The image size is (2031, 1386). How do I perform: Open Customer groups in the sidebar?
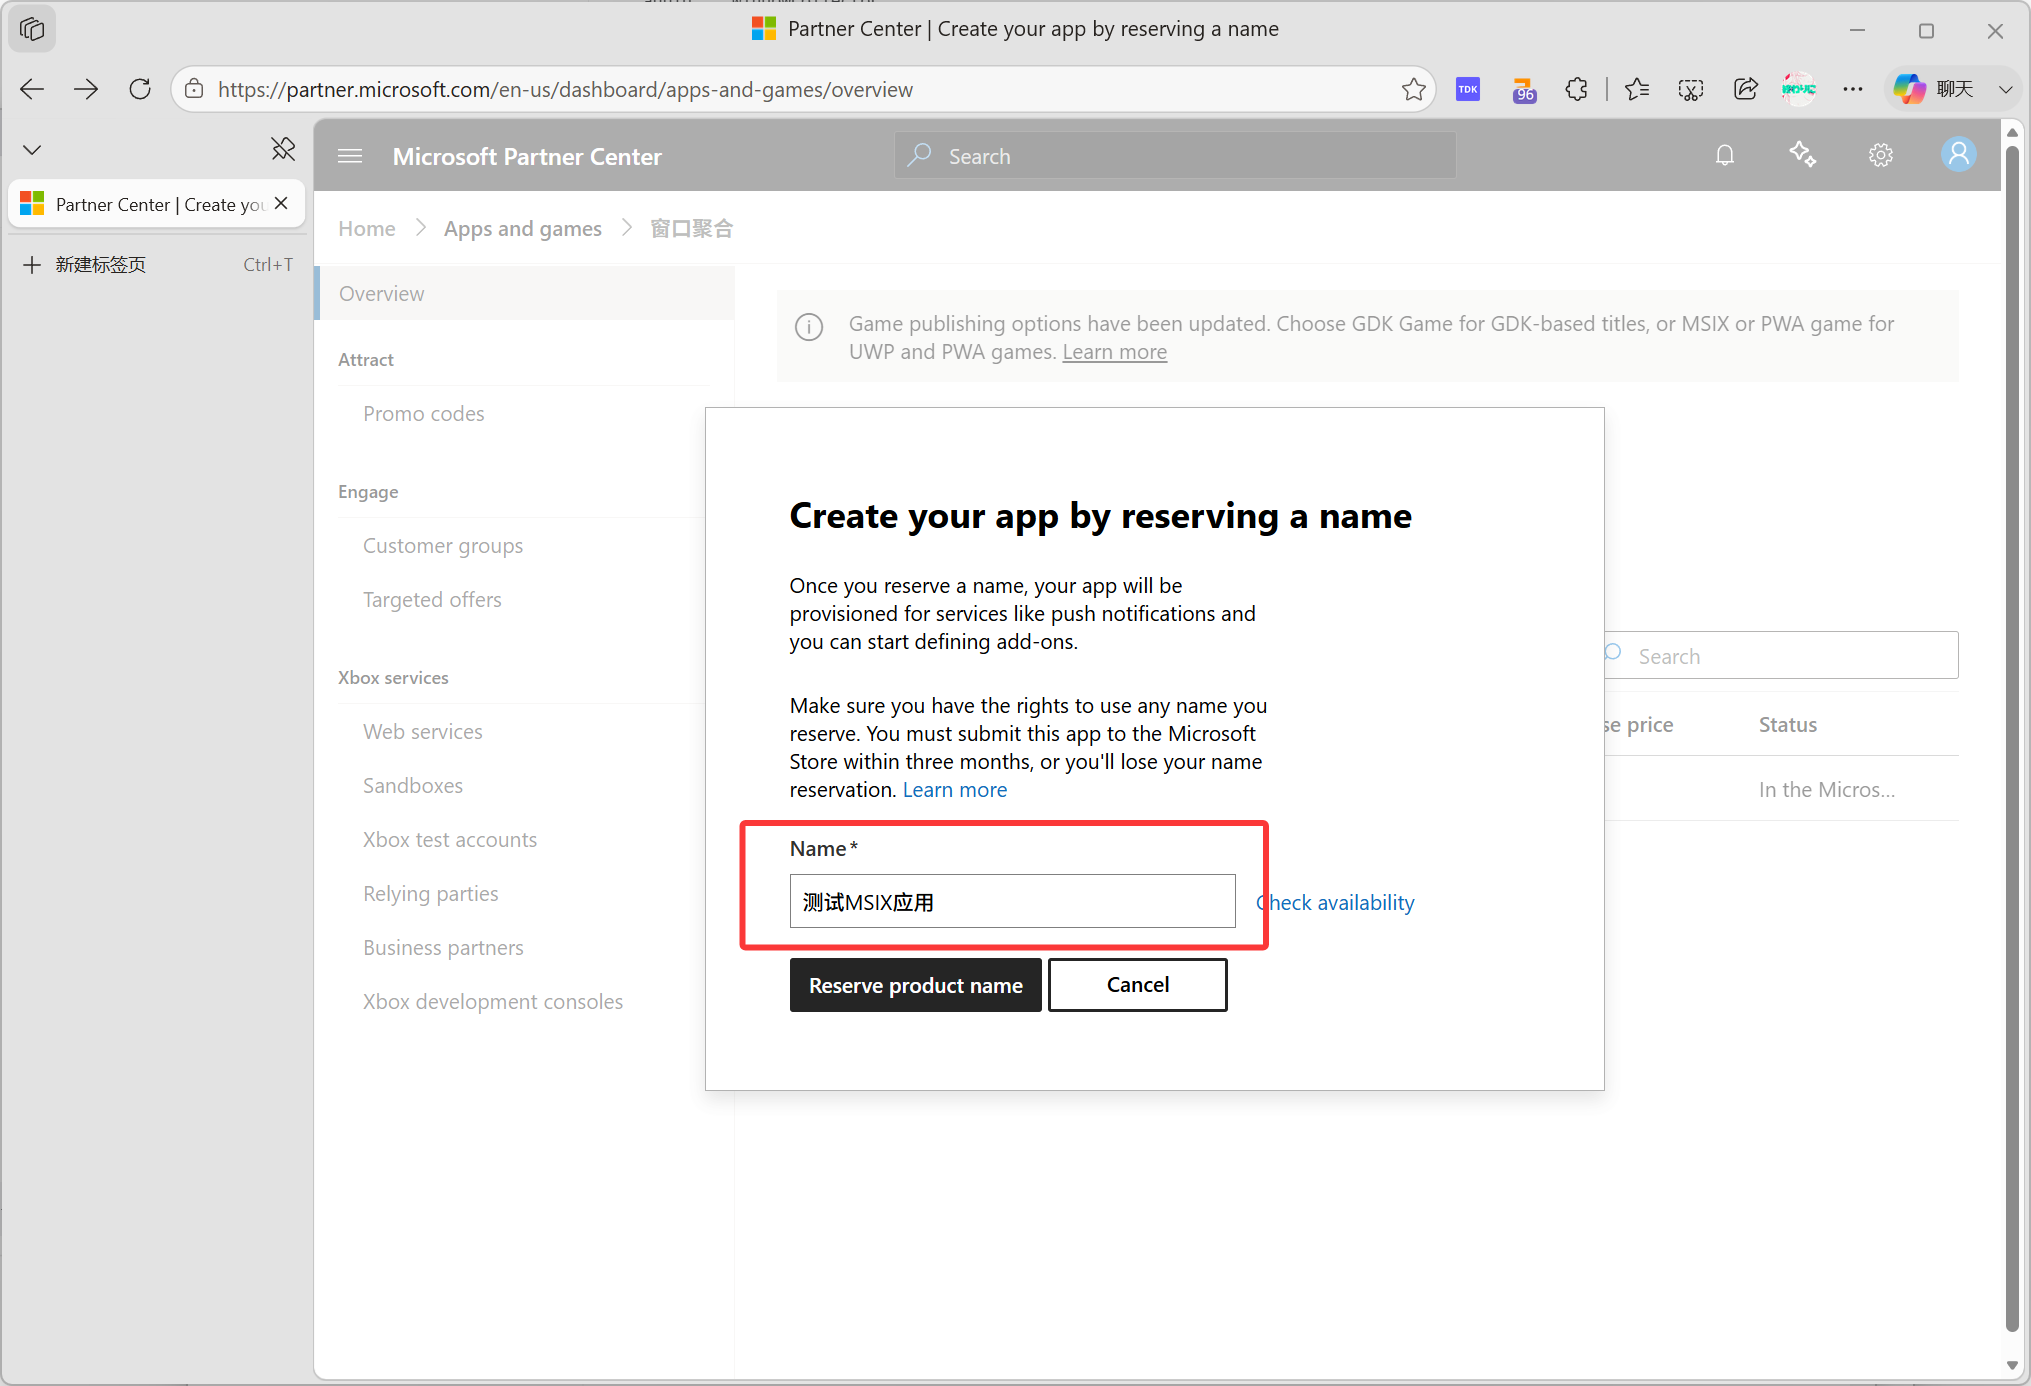click(x=443, y=546)
